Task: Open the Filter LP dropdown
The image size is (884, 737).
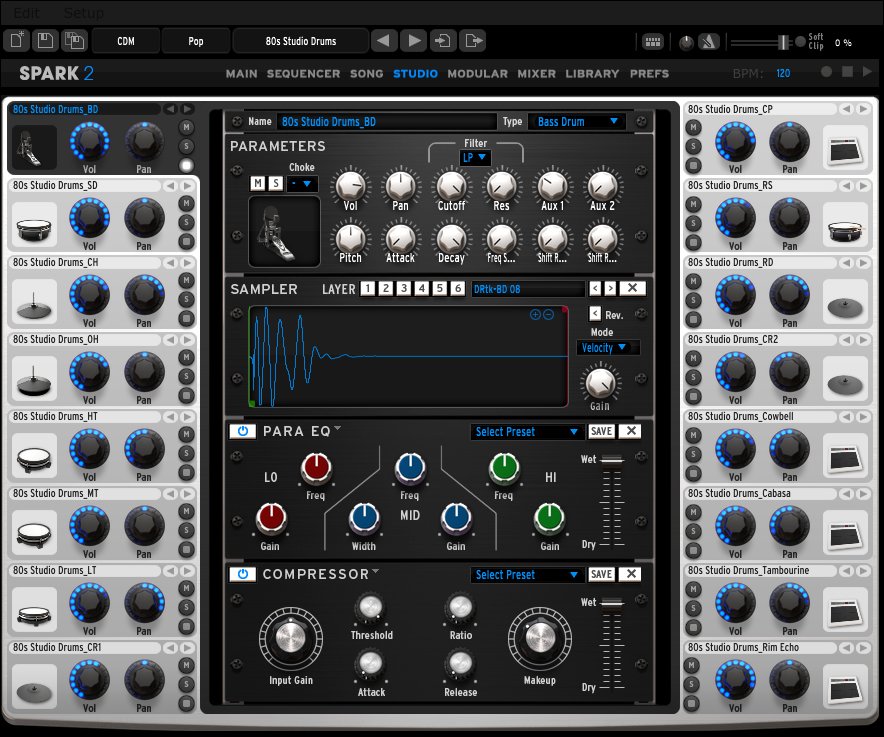Action: (x=475, y=157)
